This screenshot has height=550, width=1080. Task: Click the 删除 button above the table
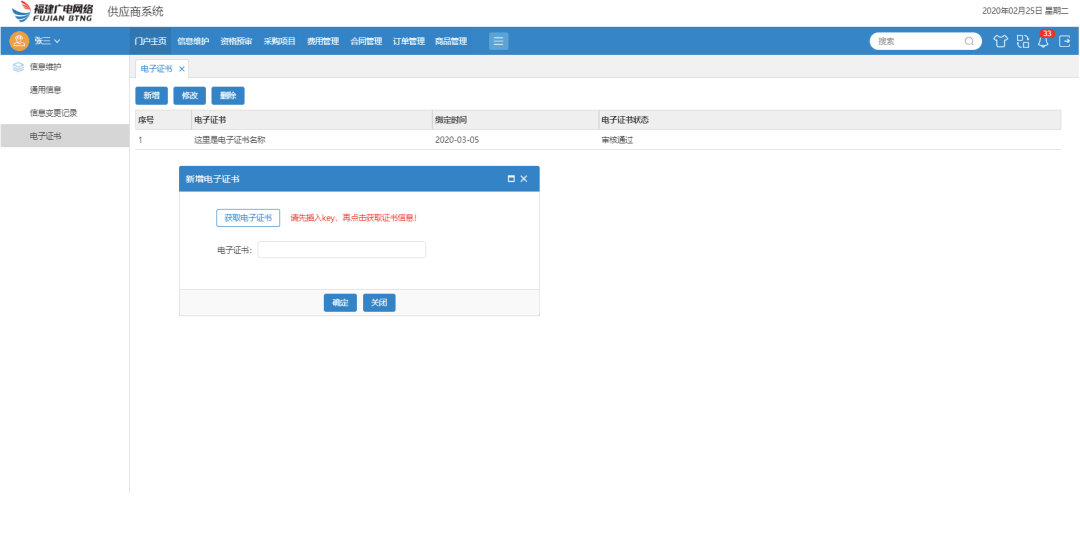click(x=228, y=96)
